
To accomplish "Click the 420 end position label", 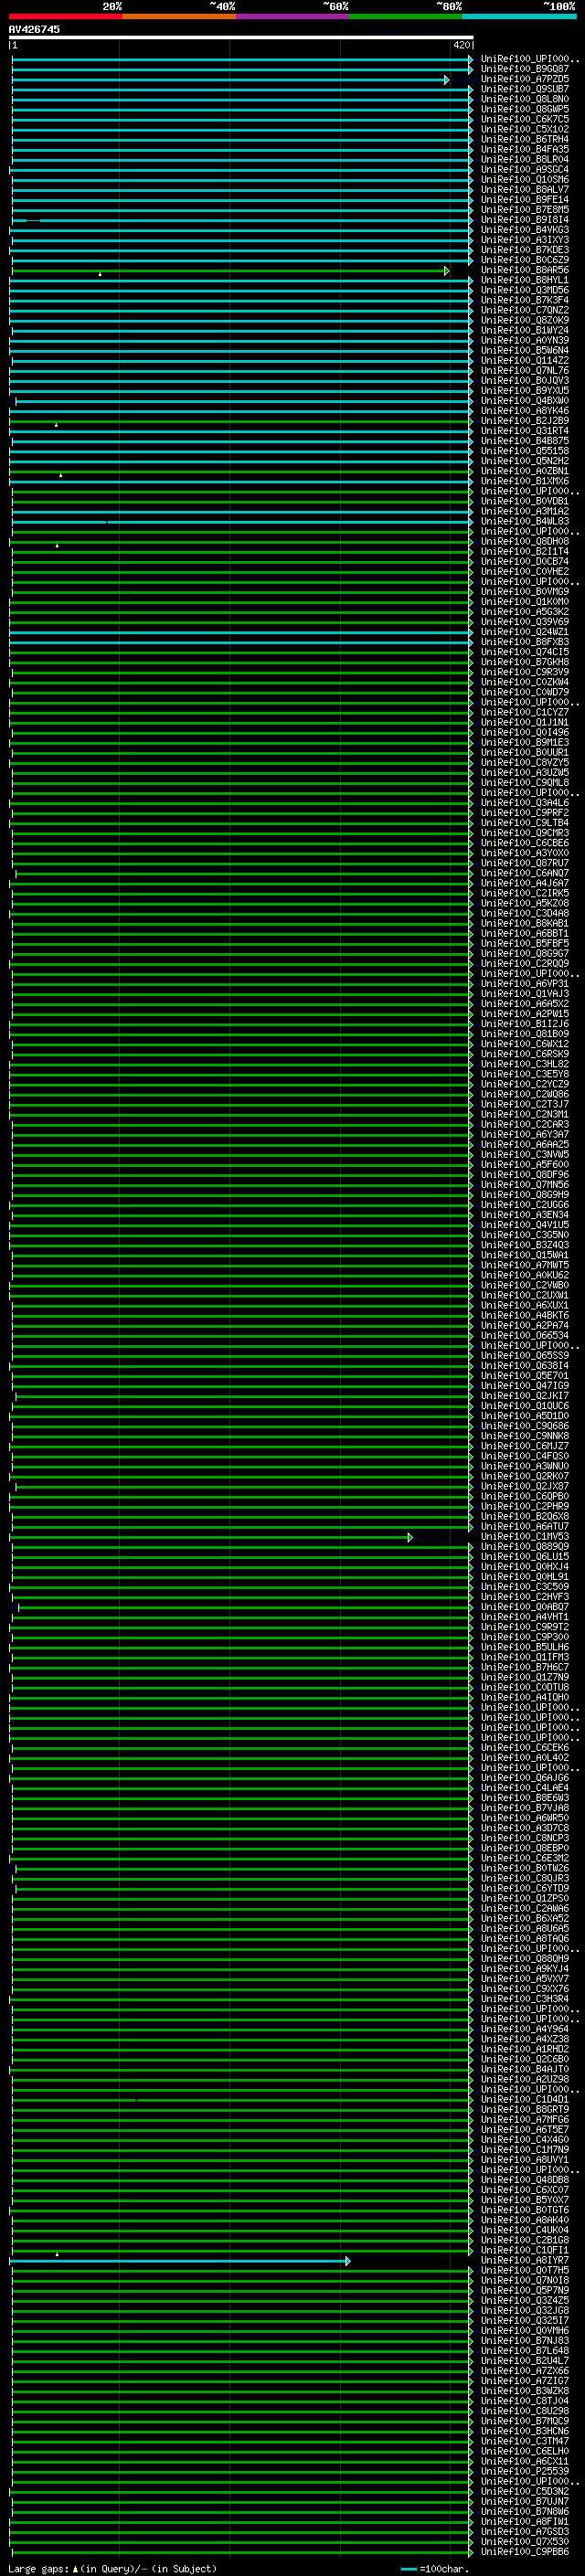I will [x=461, y=45].
